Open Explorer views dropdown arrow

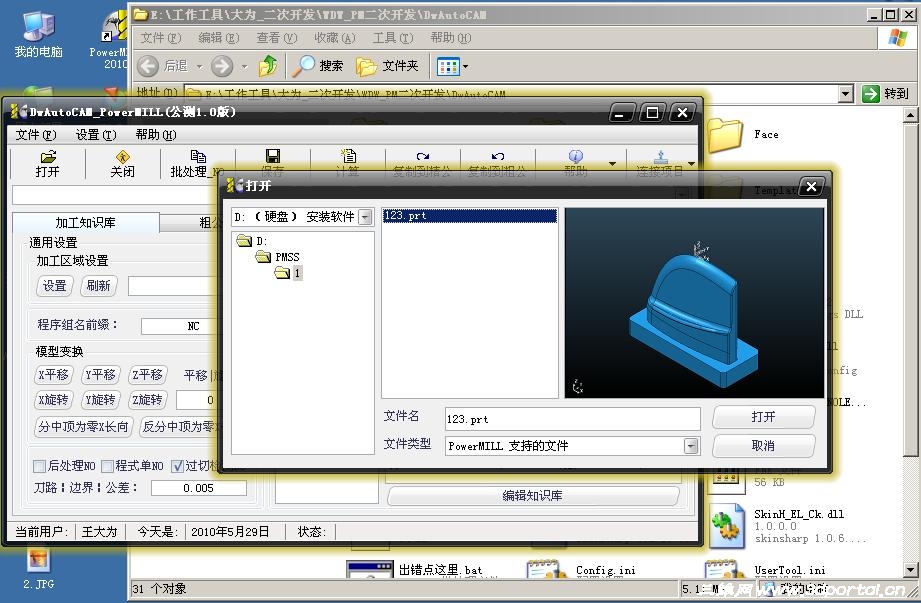[466, 66]
